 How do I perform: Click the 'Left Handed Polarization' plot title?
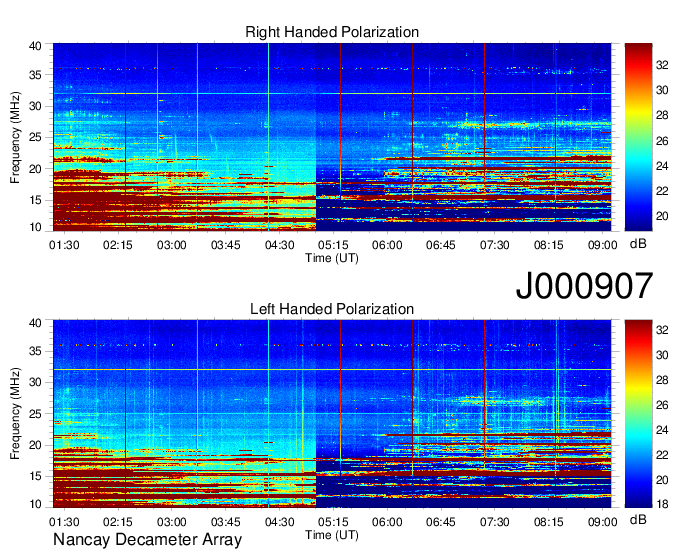pos(332,309)
